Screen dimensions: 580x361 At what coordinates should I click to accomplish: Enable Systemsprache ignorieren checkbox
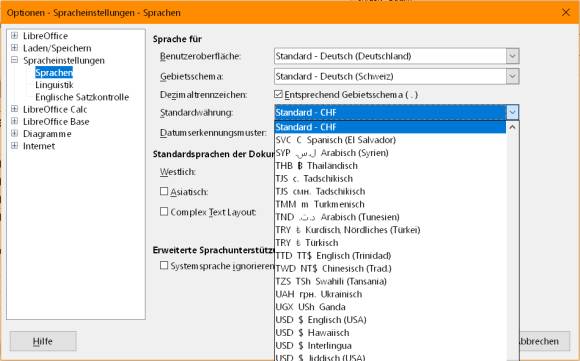[164, 266]
